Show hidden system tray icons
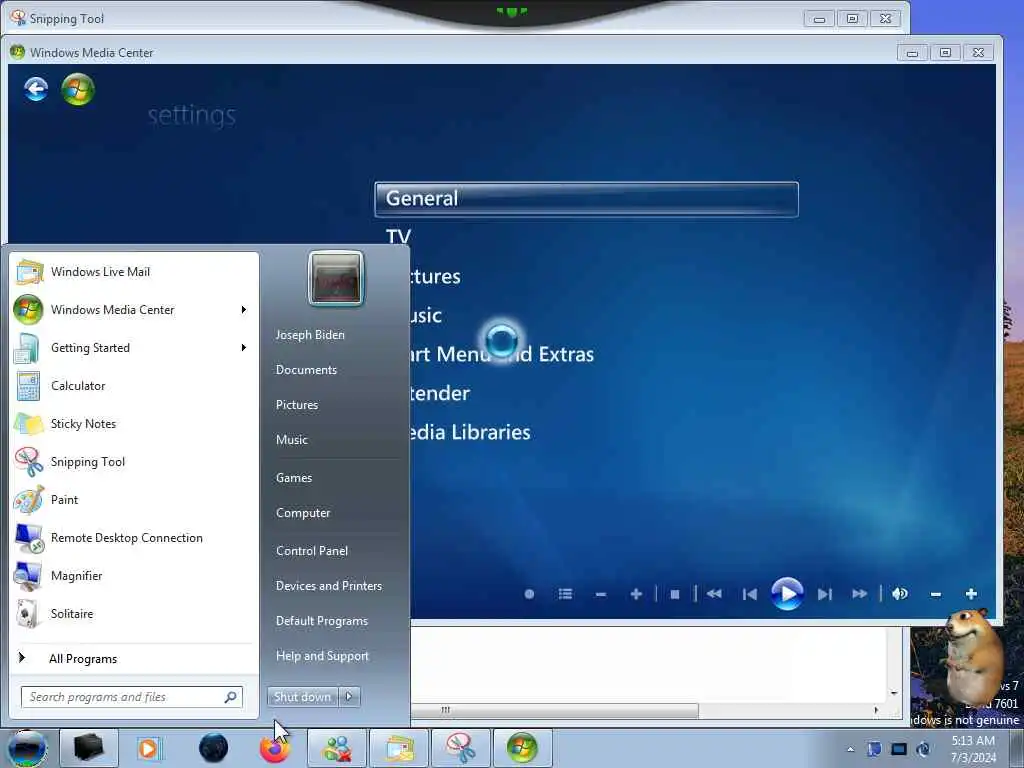This screenshot has width=1024, height=768. pos(850,749)
